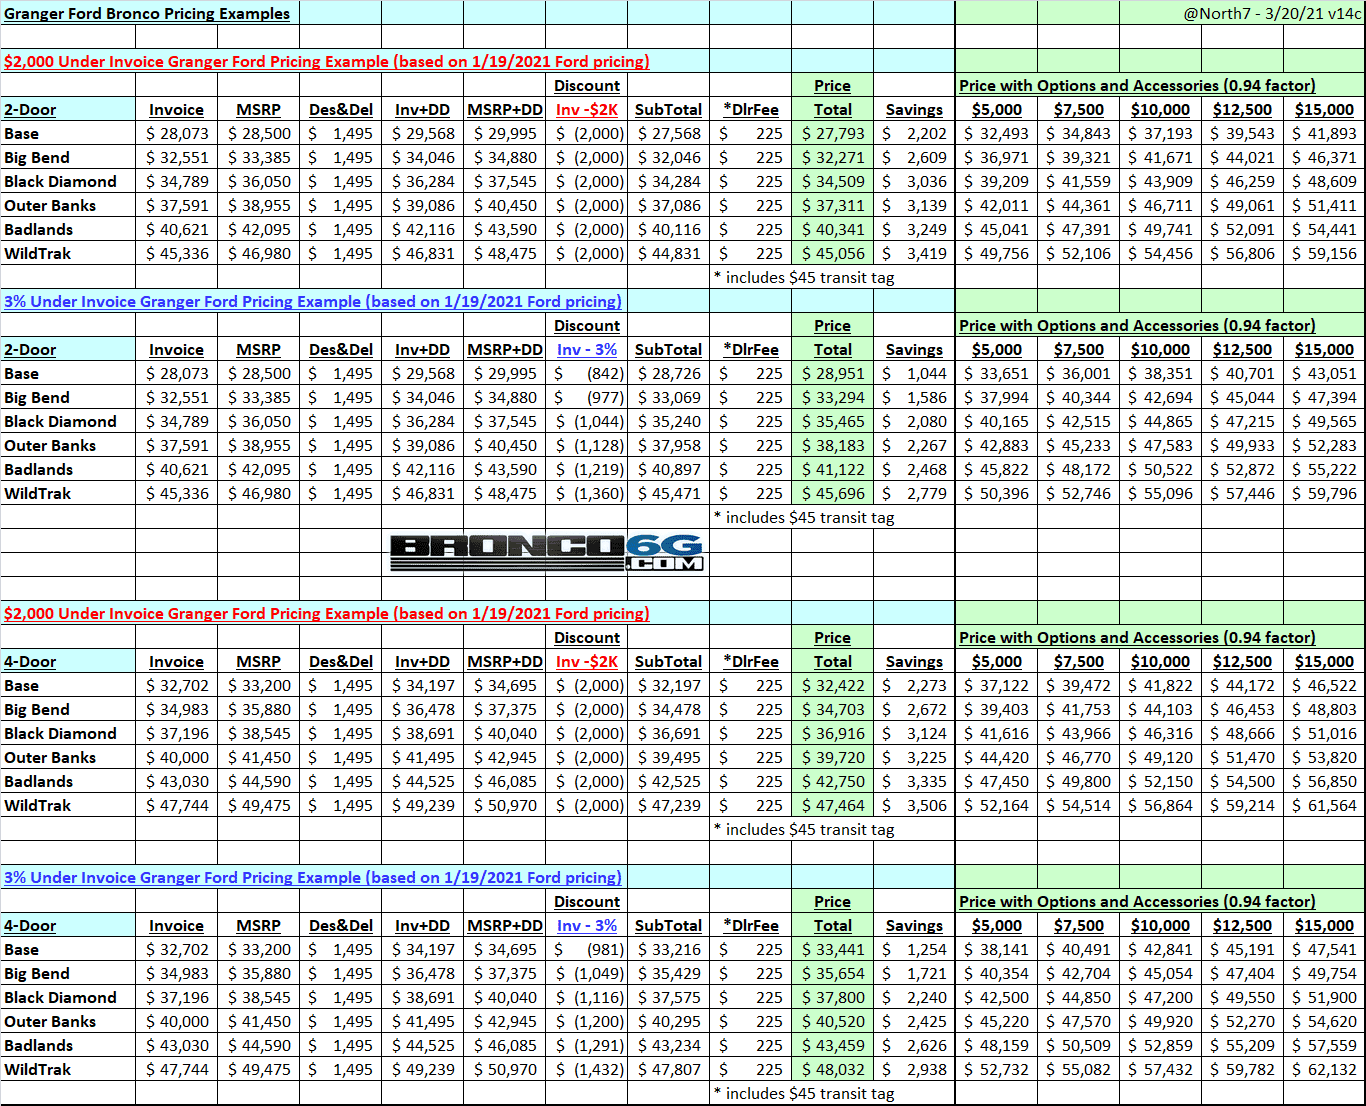The image size is (1366, 1106).
Task: Click the cell with "$ 38,141"
Action: (997, 950)
